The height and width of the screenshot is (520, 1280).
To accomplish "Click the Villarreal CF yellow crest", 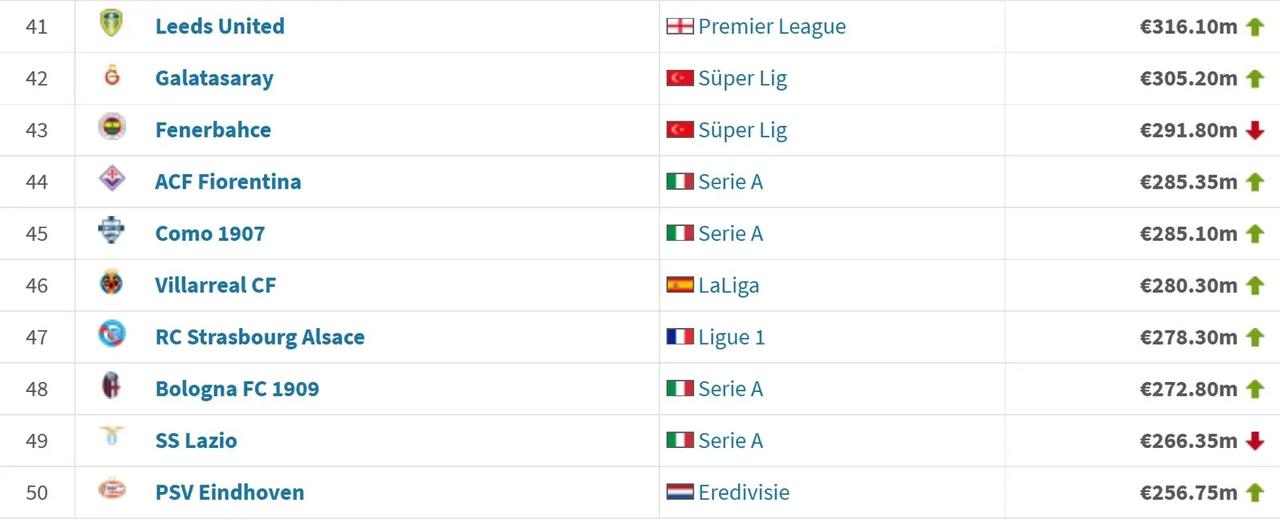I will point(111,284).
